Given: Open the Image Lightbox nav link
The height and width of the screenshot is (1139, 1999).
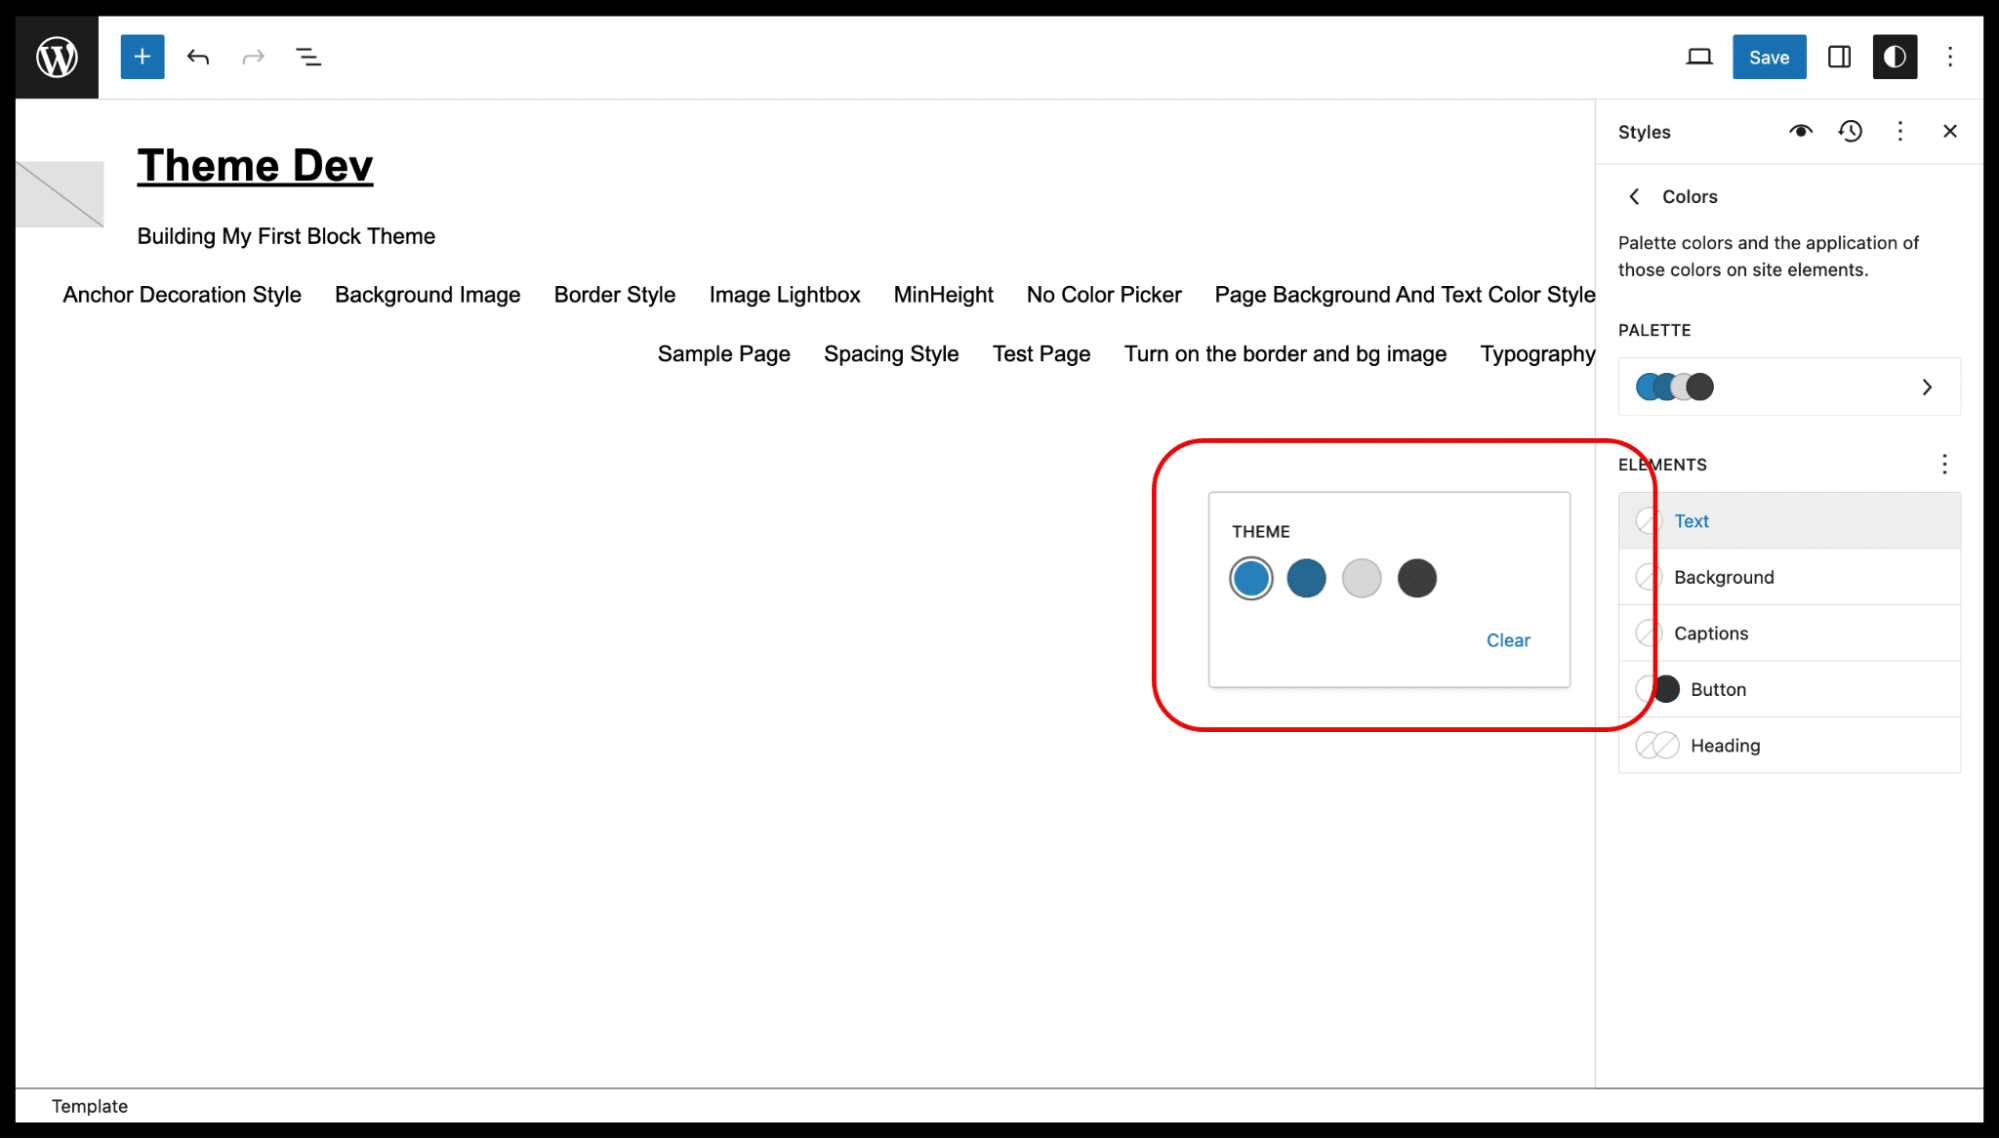Looking at the screenshot, I should tap(784, 295).
